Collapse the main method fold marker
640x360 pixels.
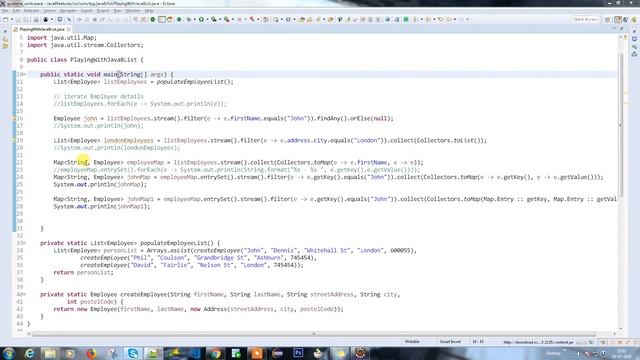24,74
